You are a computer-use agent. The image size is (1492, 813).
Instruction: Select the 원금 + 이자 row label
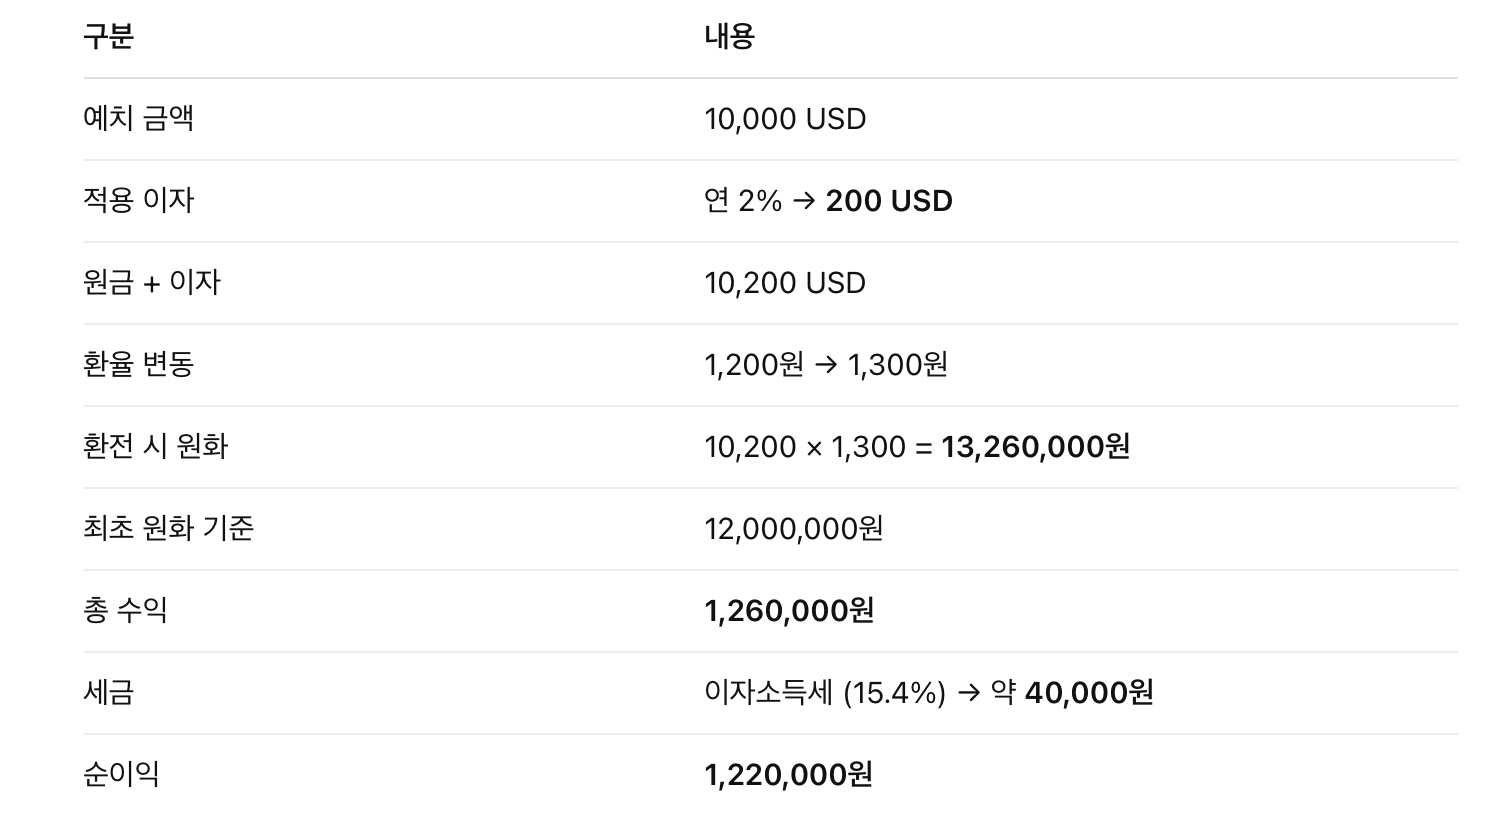(152, 283)
